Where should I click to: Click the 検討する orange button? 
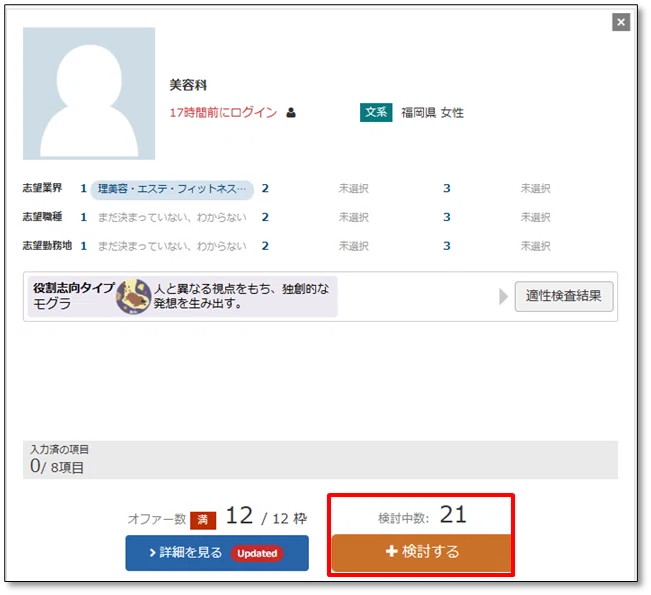tap(421, 552)
